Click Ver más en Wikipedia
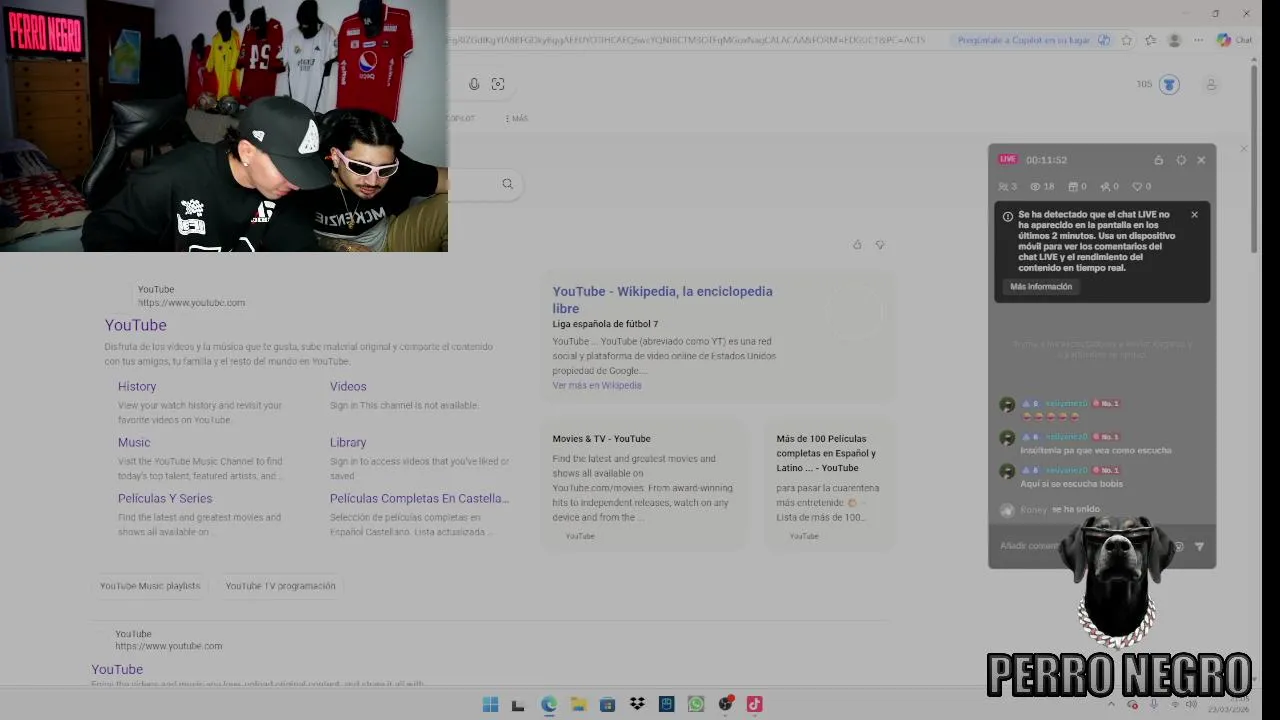 [597, 385]
